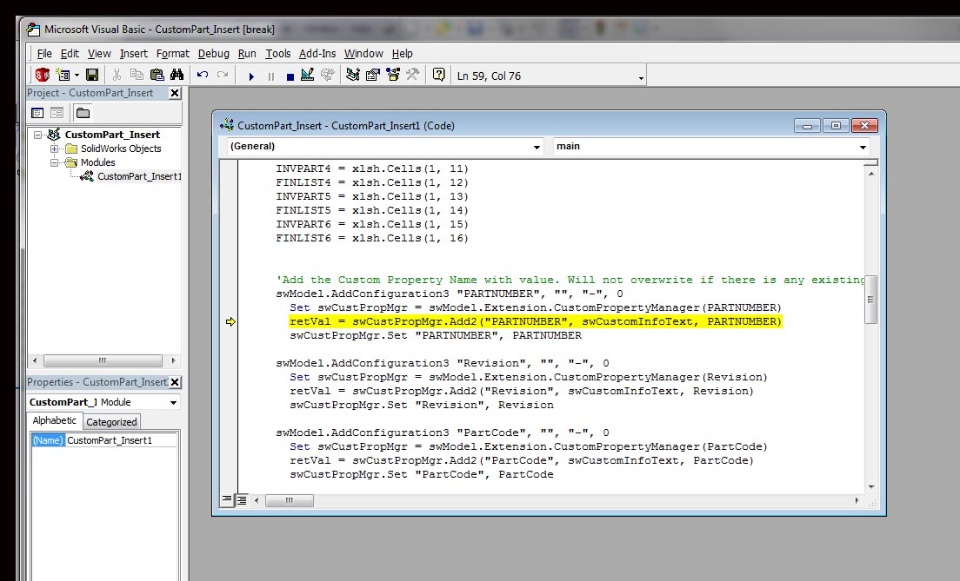Click the code window scroll up arrow
Image resolution: width=960 pixels, height=581 pixels.
(x=871, y=174)
